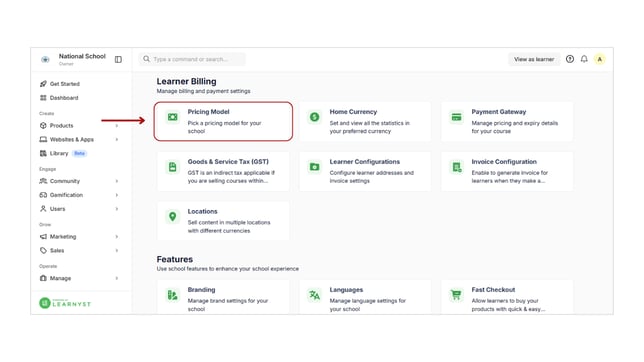This screenshot has width=644, height=362.
Task: Click the Branding card icon
Action: (x=172, y=295)
